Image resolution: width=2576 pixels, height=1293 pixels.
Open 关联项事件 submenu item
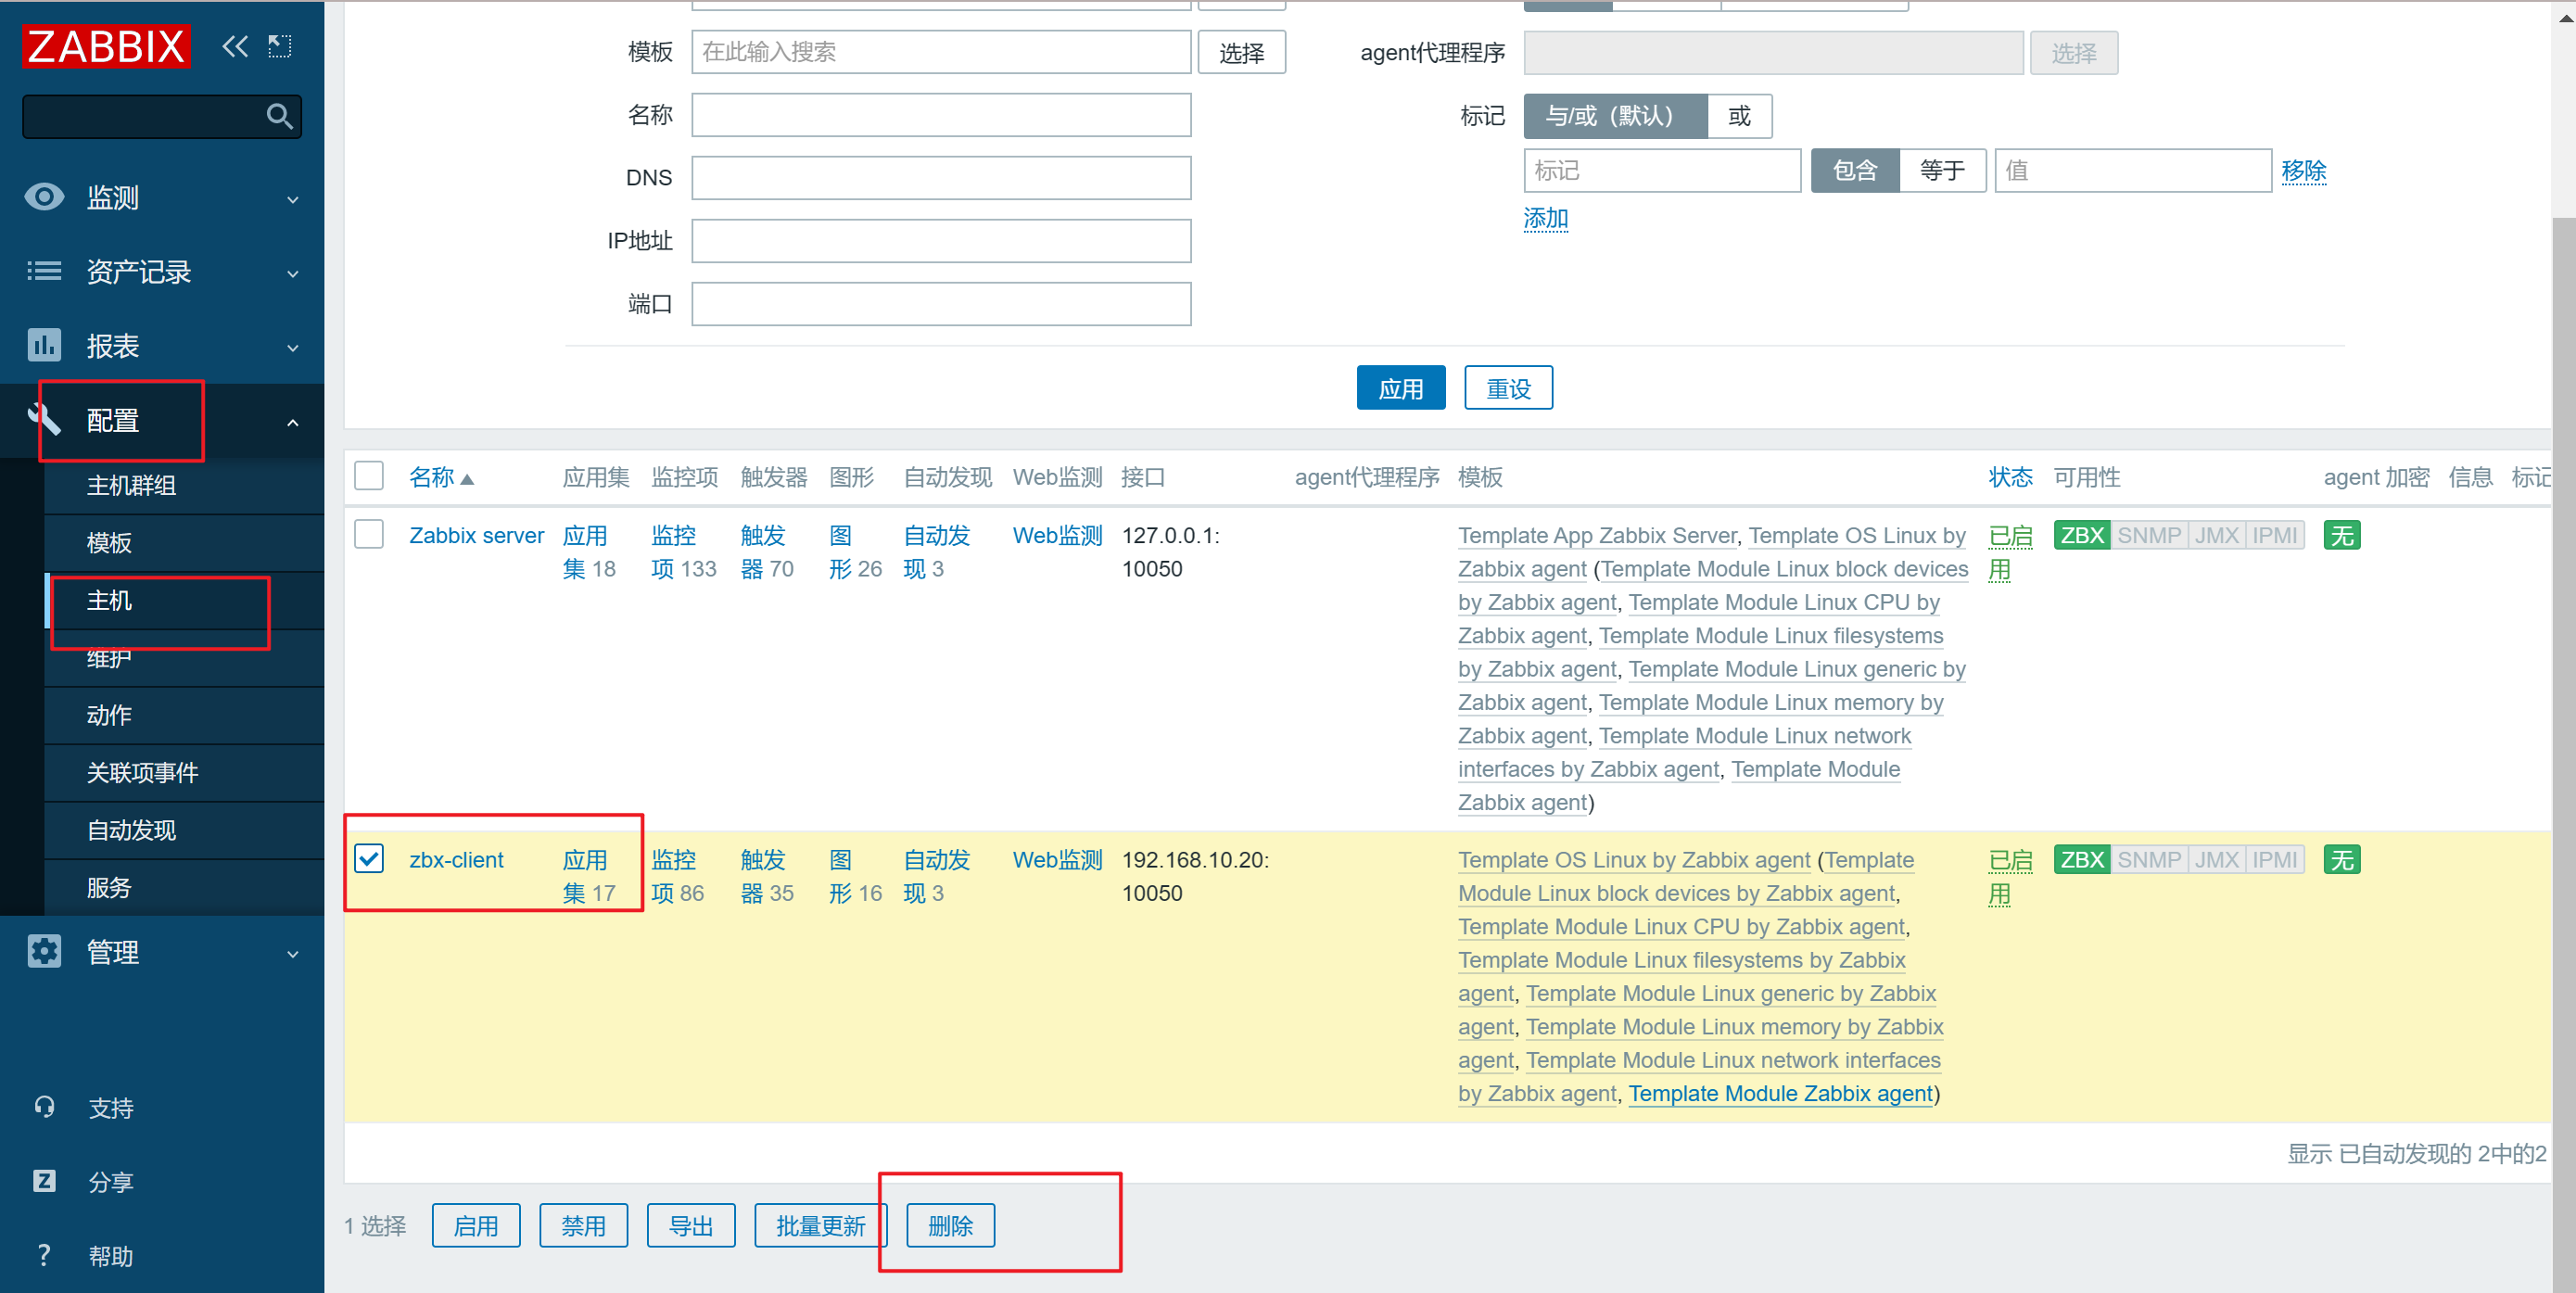tap(184, 772)
